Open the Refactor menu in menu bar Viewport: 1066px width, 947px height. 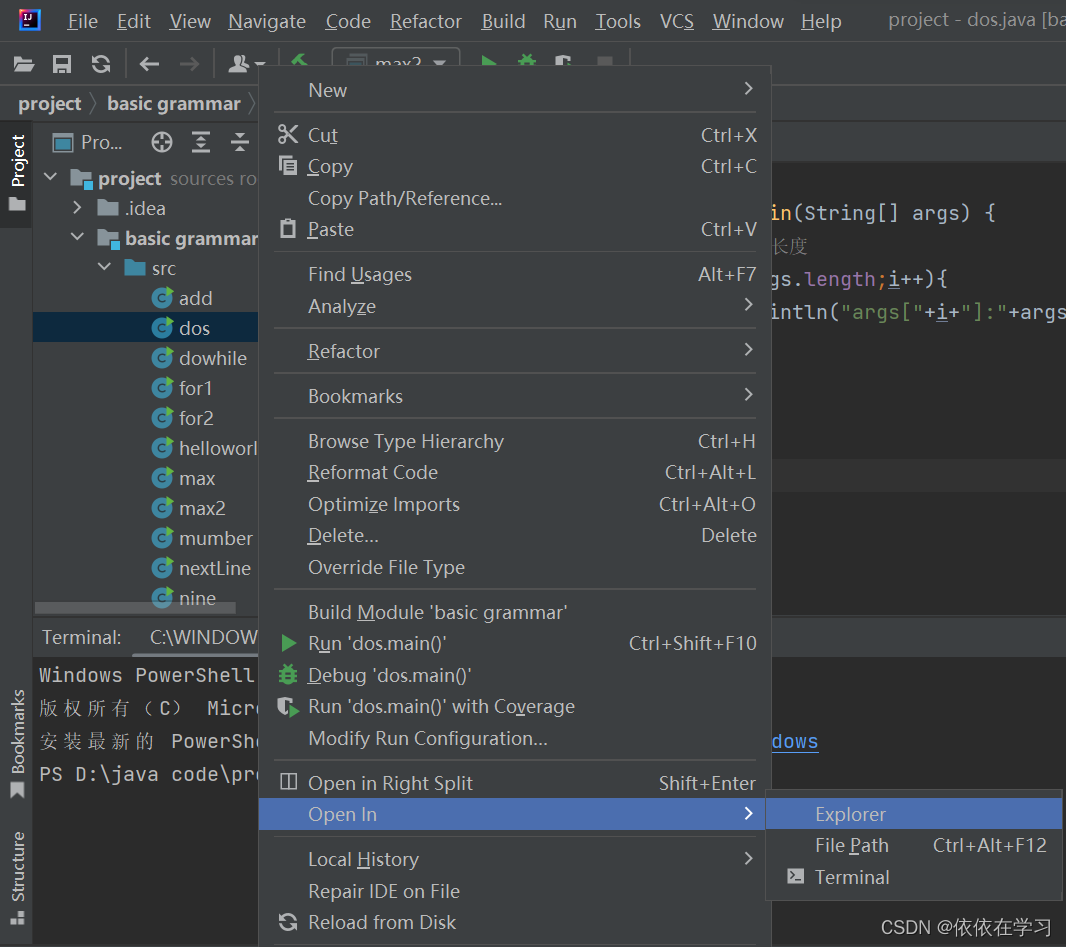click(426, 22)
